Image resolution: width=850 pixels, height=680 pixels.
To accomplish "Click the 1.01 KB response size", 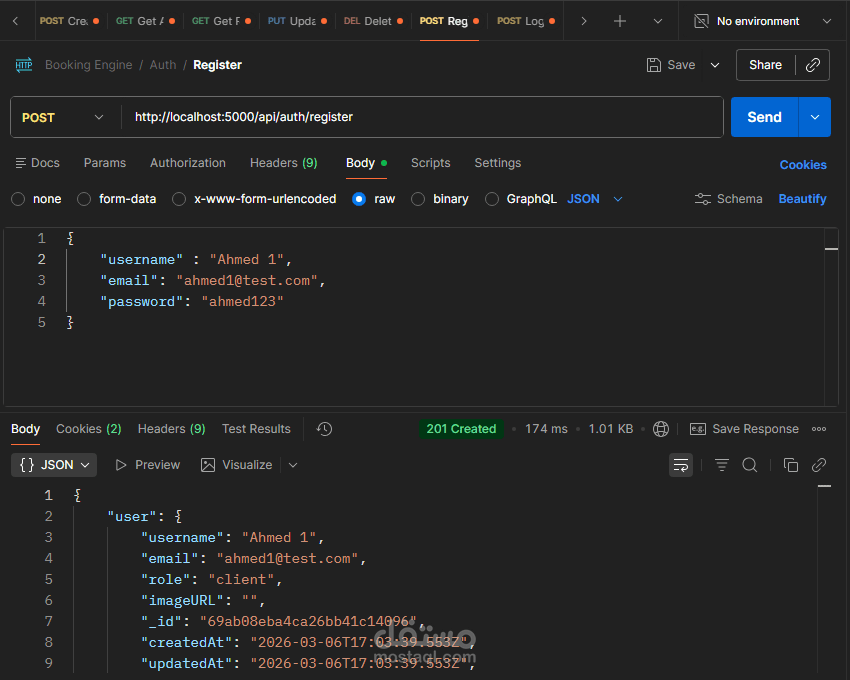I will click(x=610, y=429).
